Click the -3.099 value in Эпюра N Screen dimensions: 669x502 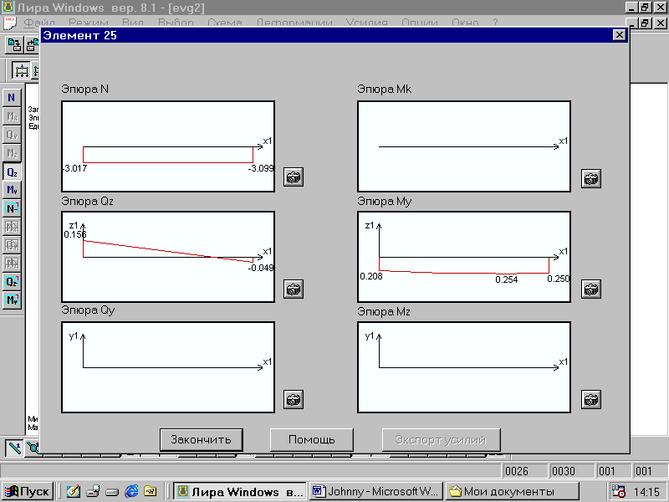(261, 168)
